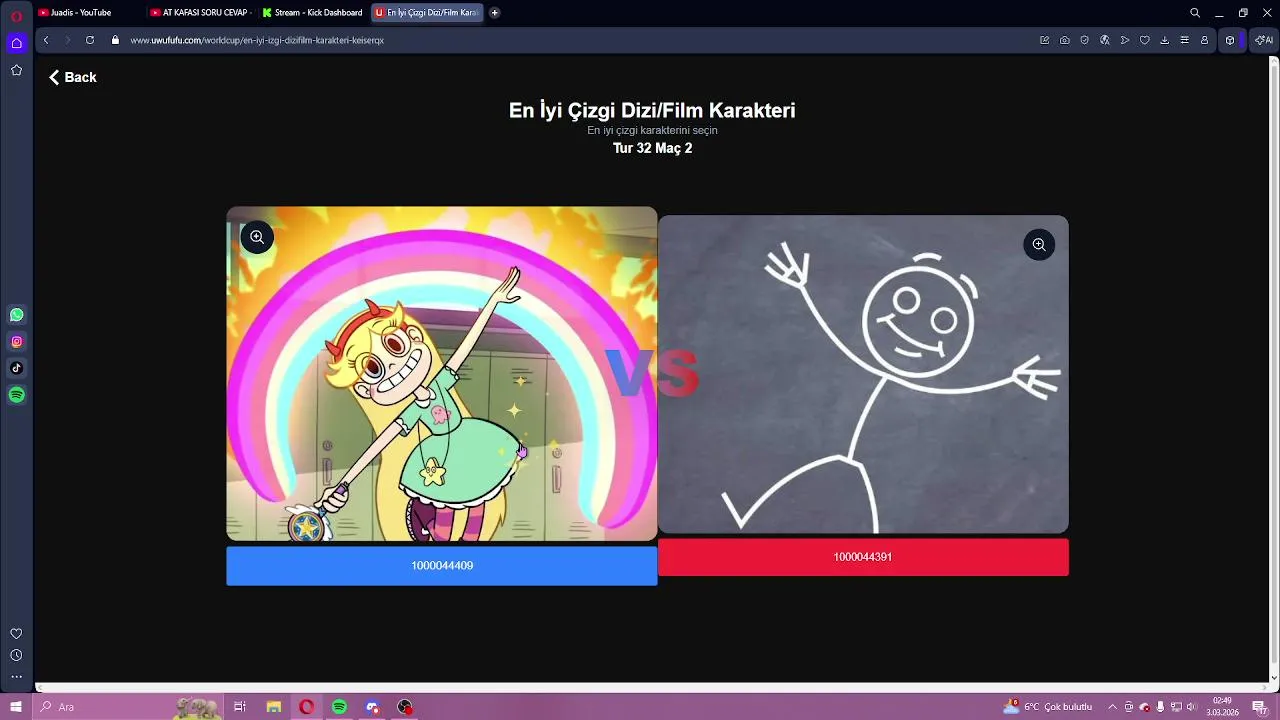1280x720 pixels.
Task: Select the En İyi Çizgi Dizi/Film tab
Action: point(427,13)
